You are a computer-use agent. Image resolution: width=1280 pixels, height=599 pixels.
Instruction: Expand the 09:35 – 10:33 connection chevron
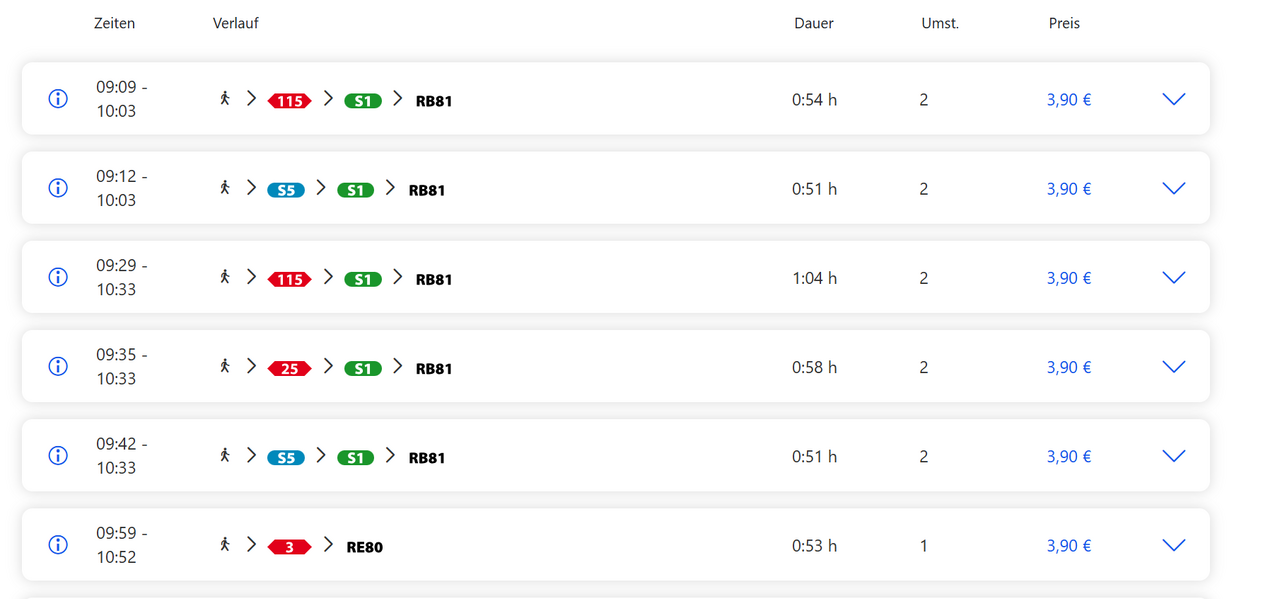(1174, 366)
